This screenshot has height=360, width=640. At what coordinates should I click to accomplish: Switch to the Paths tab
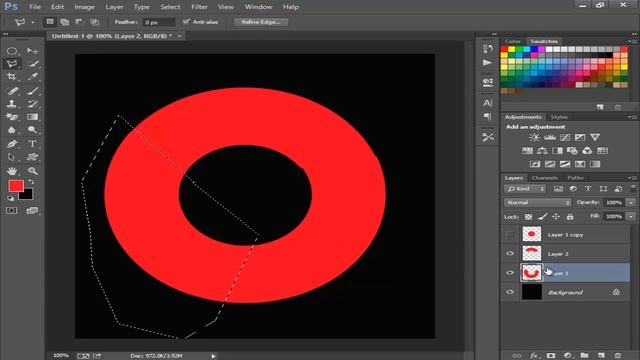click(x=576, y=178)
